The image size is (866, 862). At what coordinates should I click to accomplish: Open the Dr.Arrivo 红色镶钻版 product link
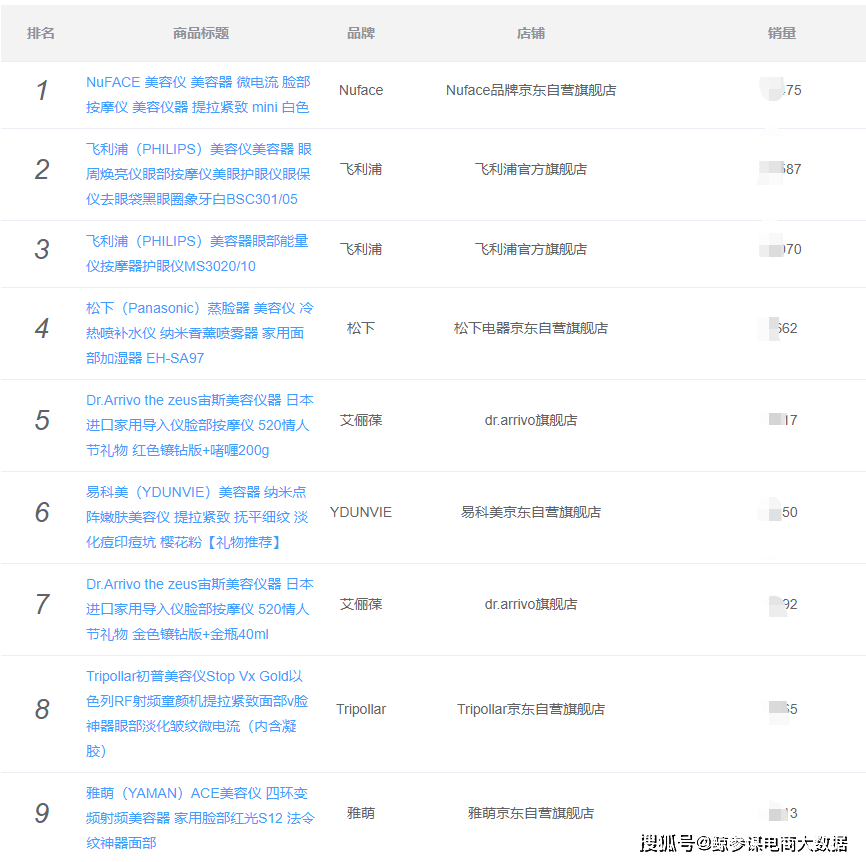pos(199,425)
